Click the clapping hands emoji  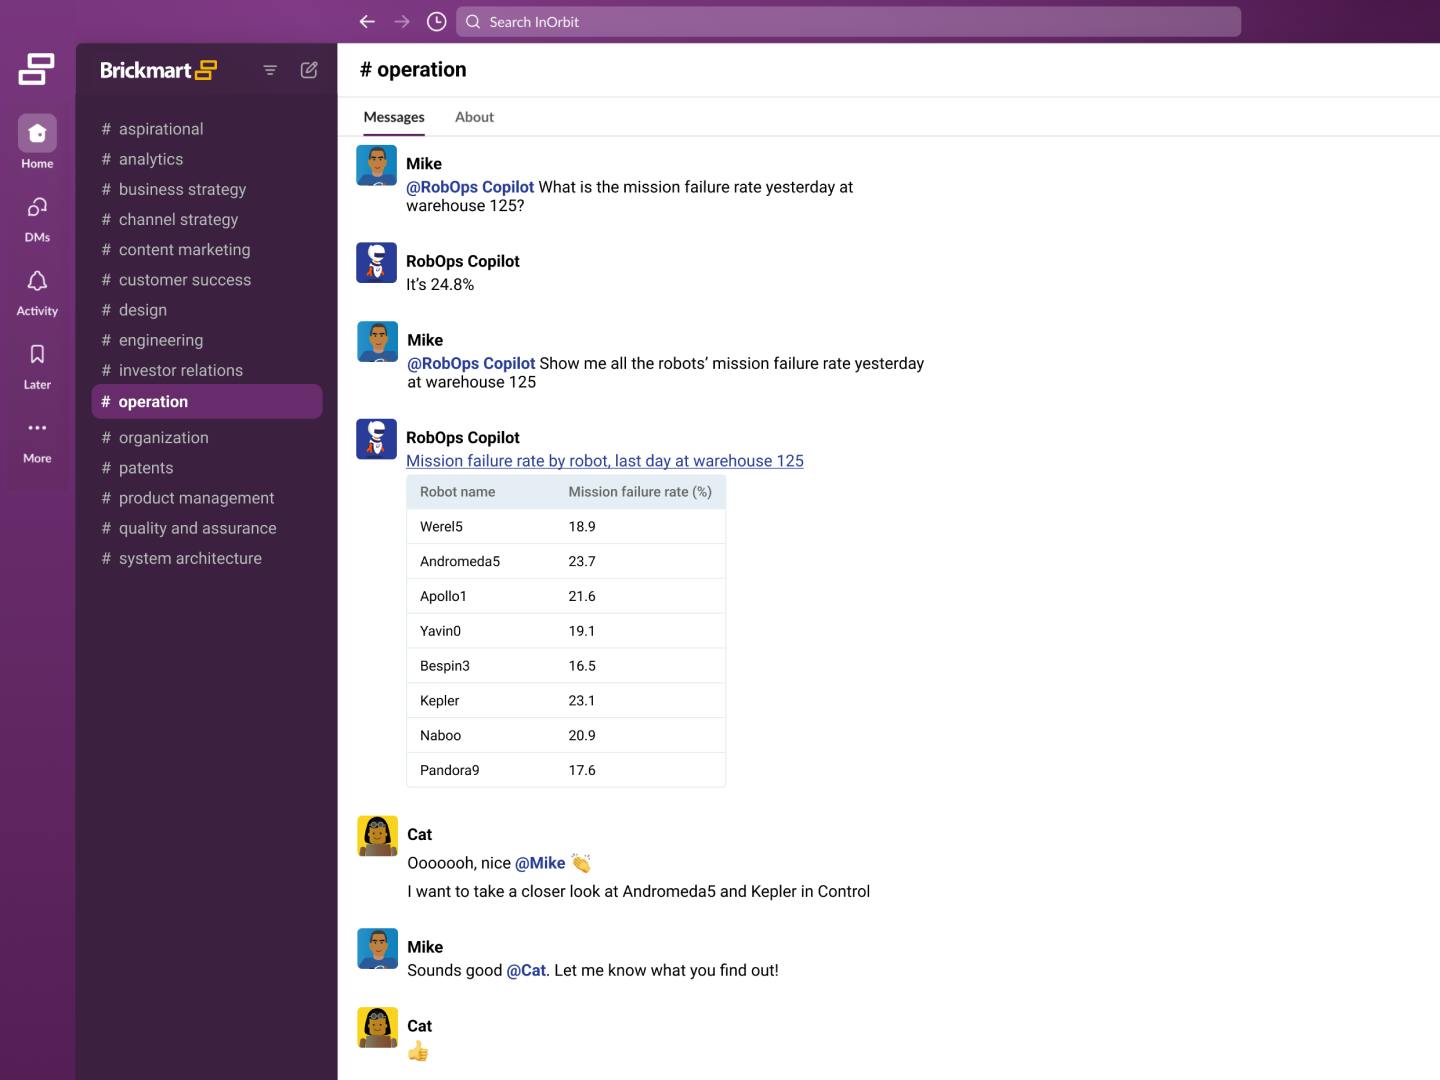tap(581, 862)
